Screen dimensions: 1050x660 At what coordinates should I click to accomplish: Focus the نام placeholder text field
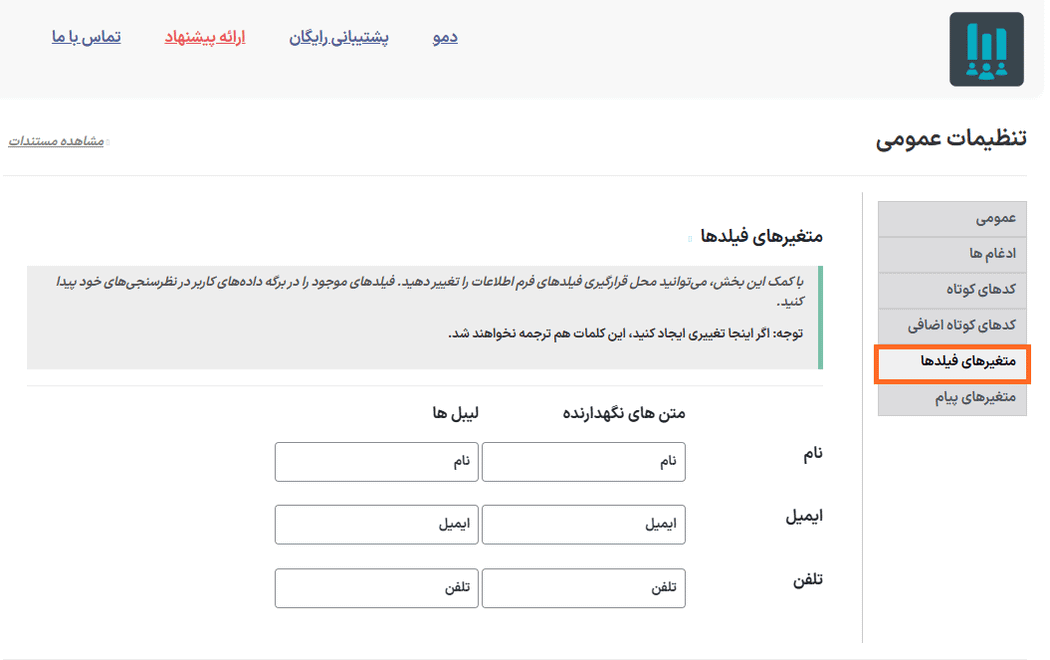coord(584,462)
